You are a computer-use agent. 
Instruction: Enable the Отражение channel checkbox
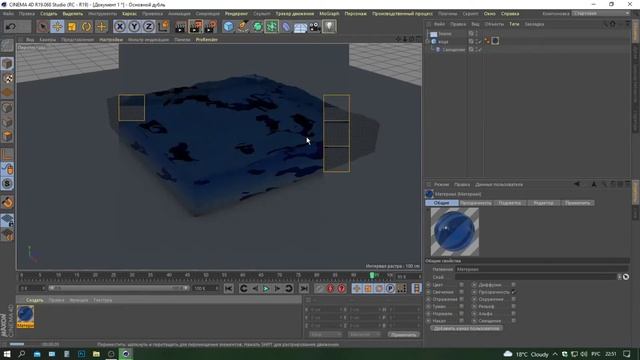[x=462, y=299]
